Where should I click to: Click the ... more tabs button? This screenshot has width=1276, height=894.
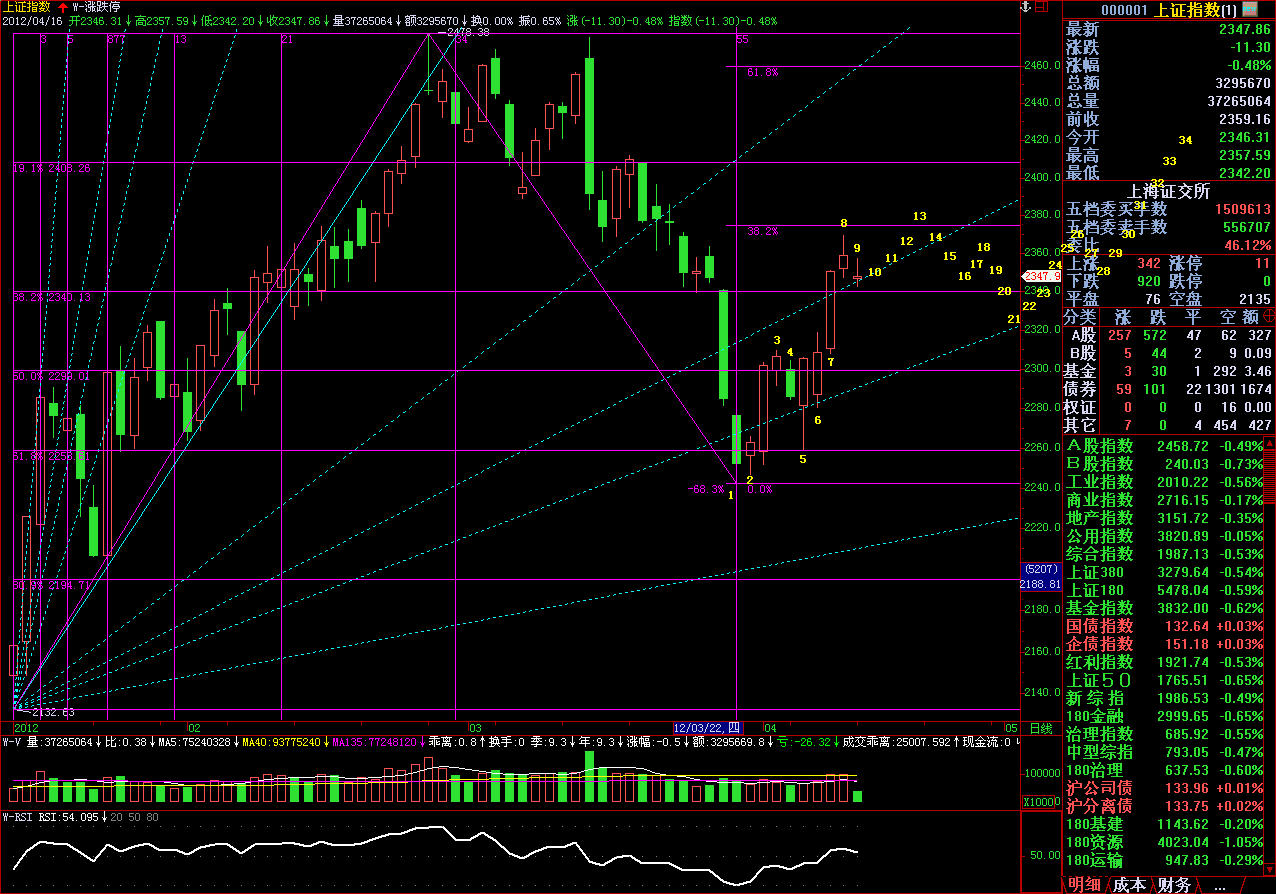click(1218, 885)
